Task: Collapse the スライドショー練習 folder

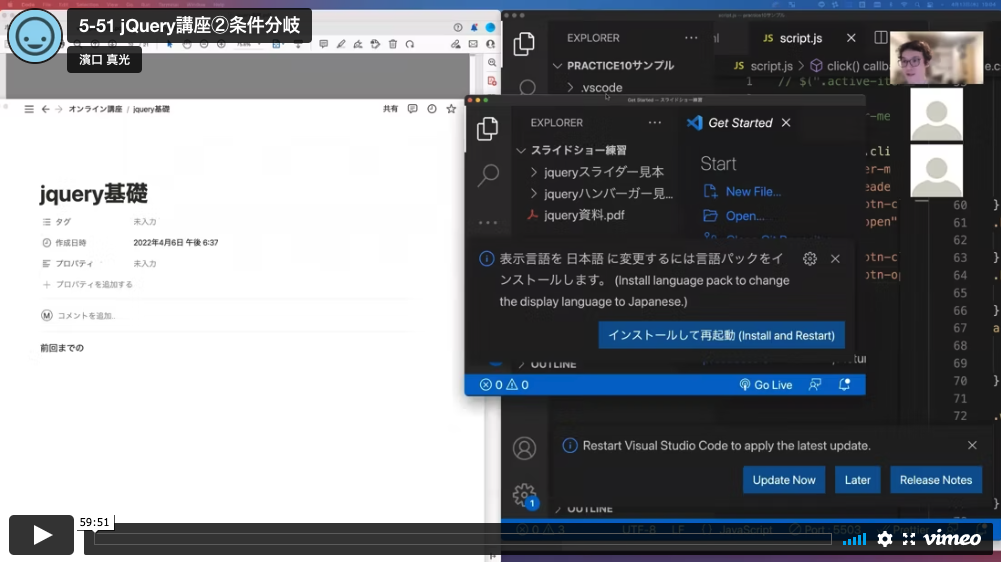Action: click(579, 150)
